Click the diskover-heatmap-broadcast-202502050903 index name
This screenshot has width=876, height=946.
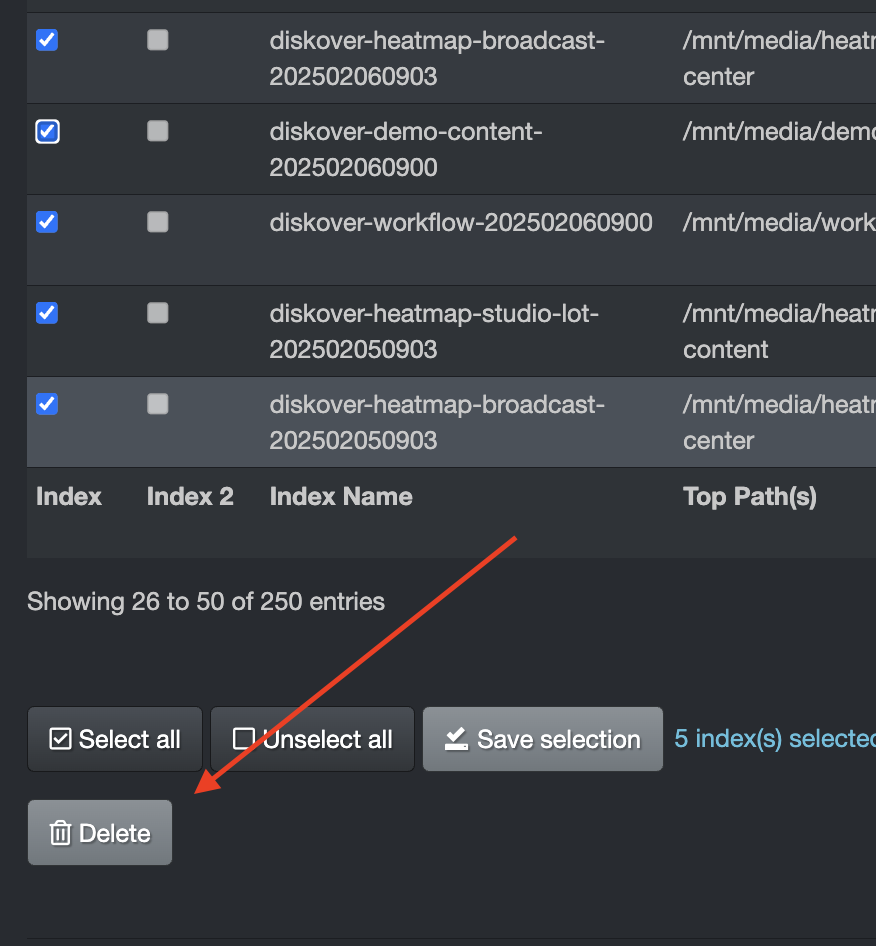pos(437,422)
